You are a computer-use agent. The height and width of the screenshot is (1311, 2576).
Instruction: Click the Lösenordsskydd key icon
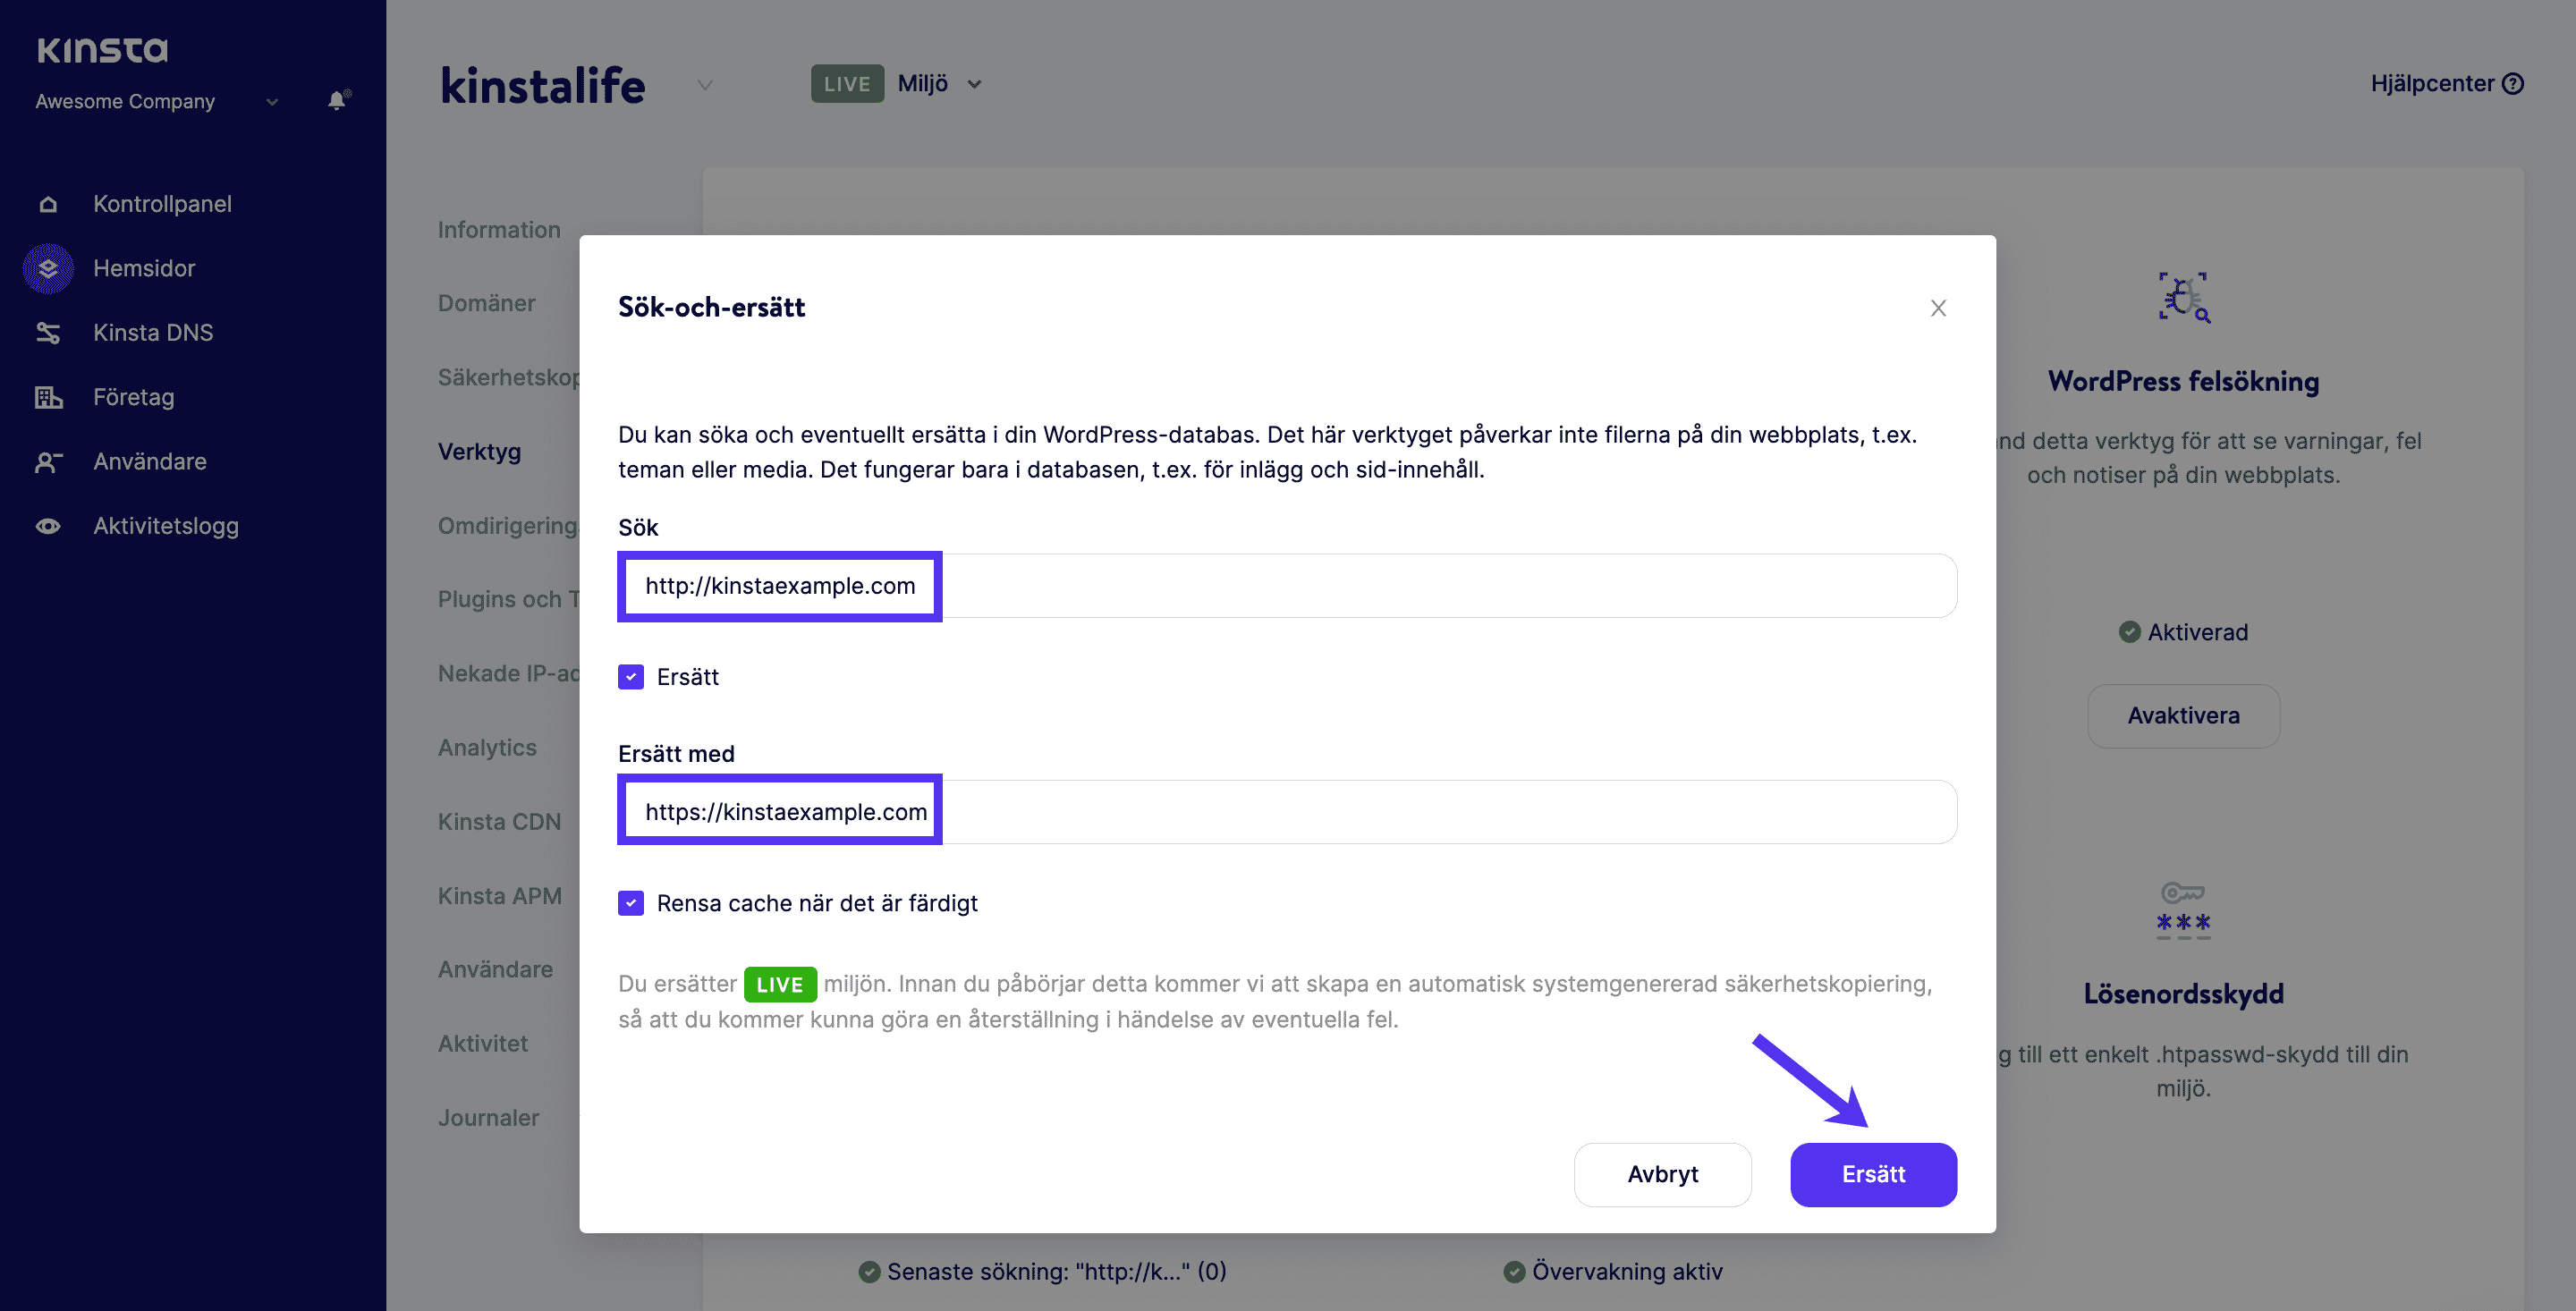coord(2184,909)
